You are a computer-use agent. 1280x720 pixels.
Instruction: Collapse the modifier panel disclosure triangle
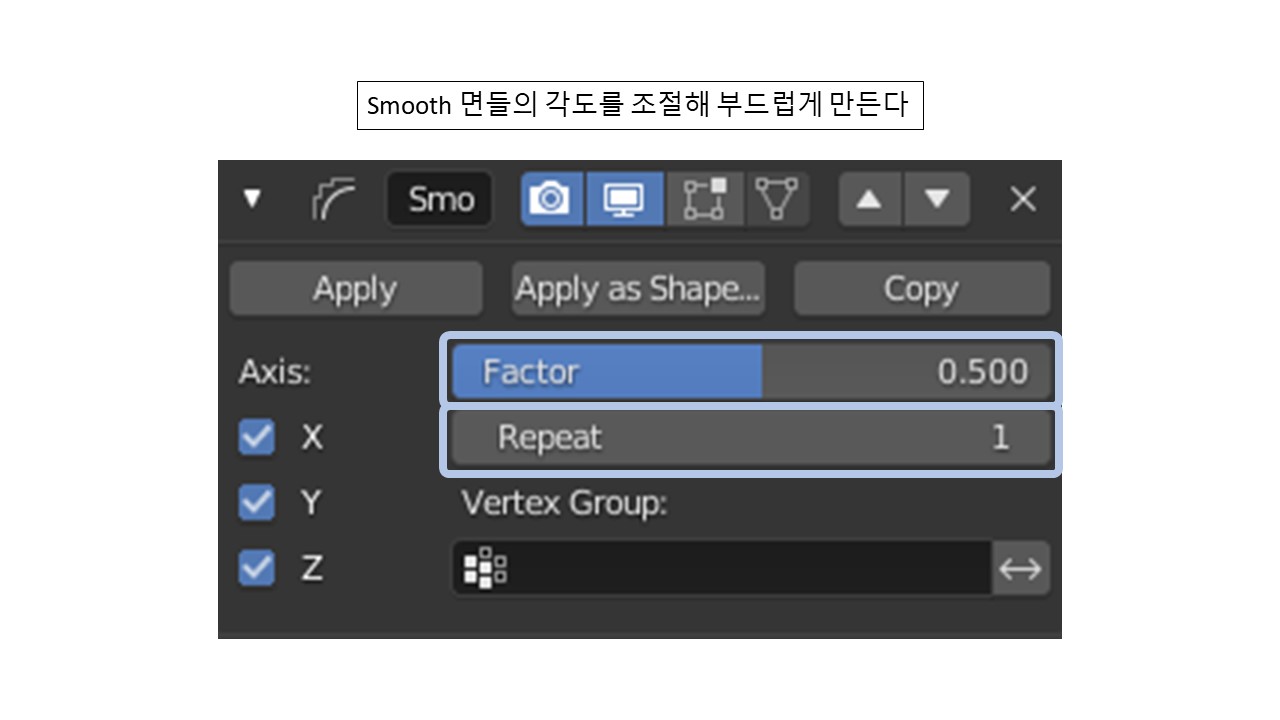click(x=253, y=198)
